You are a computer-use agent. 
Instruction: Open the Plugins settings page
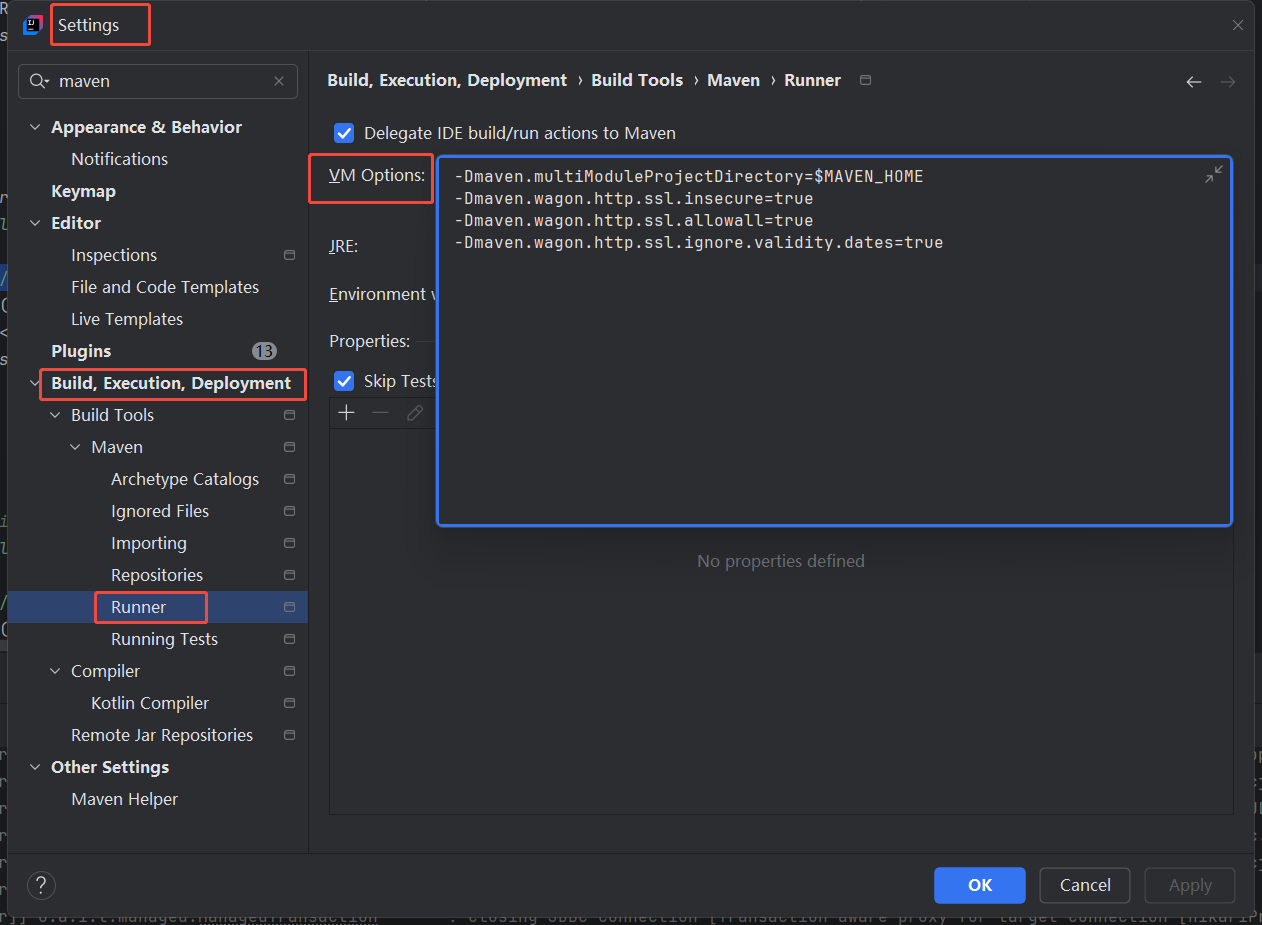[x=81, y=351]
